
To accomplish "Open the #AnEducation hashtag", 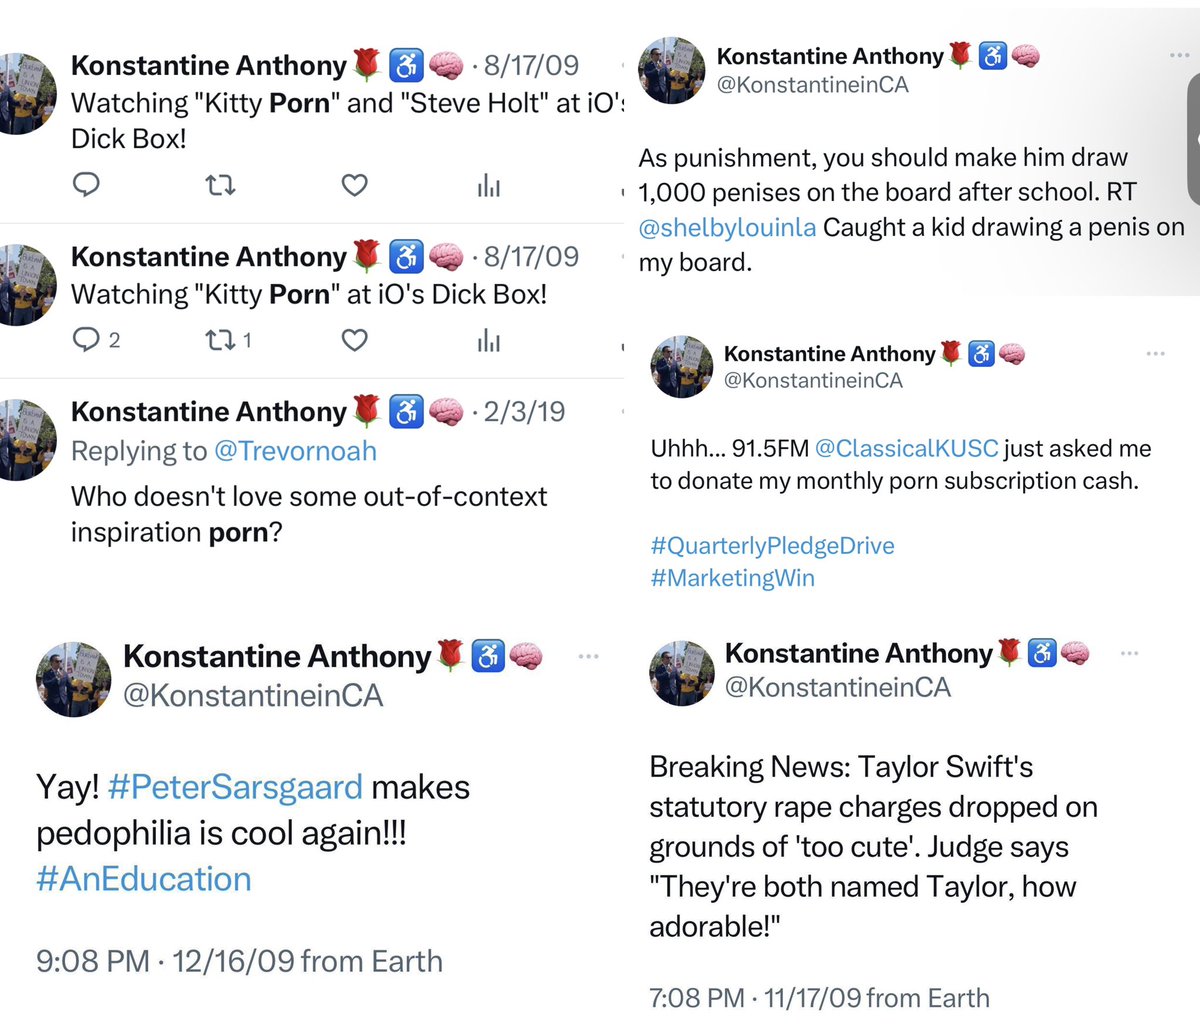I will tap(144, 879).
